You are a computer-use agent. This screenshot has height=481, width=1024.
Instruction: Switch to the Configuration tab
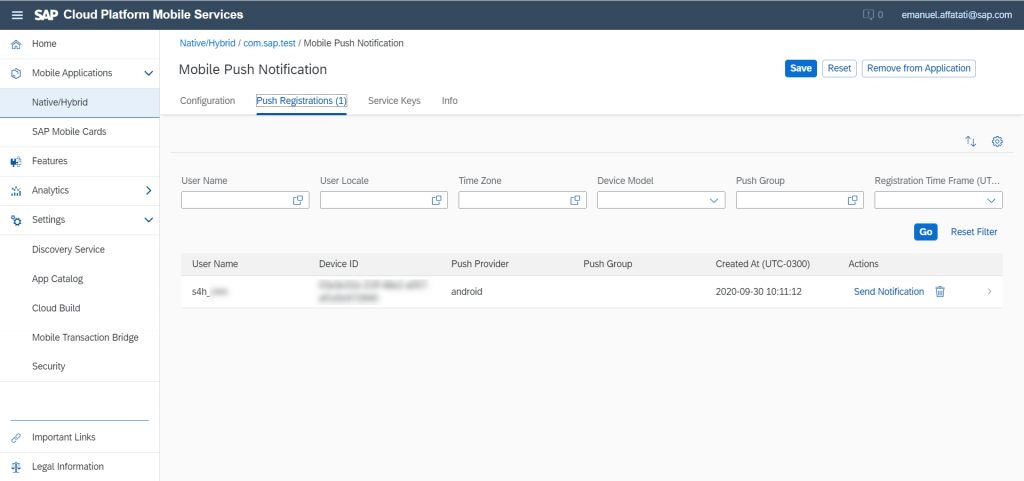(207, 101)
